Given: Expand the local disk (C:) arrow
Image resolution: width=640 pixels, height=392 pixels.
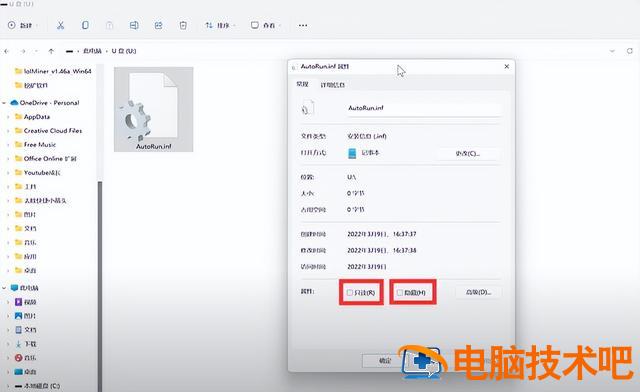Looking at the screenshot, I should tap(8, 386).
